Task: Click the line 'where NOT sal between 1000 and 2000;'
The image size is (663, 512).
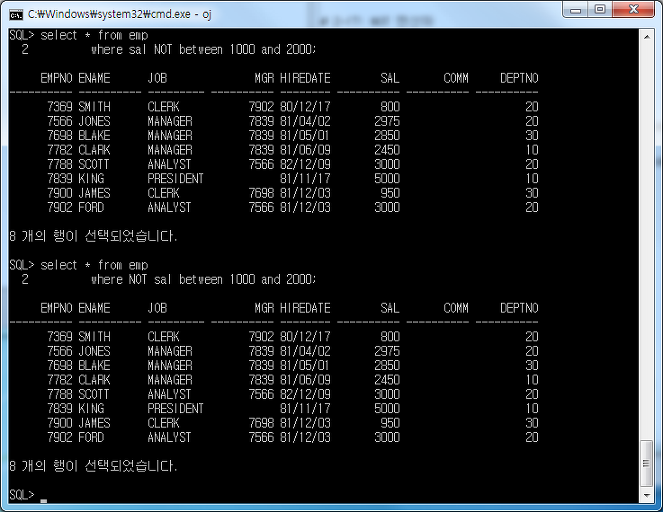Action: [x=203, y=280]
